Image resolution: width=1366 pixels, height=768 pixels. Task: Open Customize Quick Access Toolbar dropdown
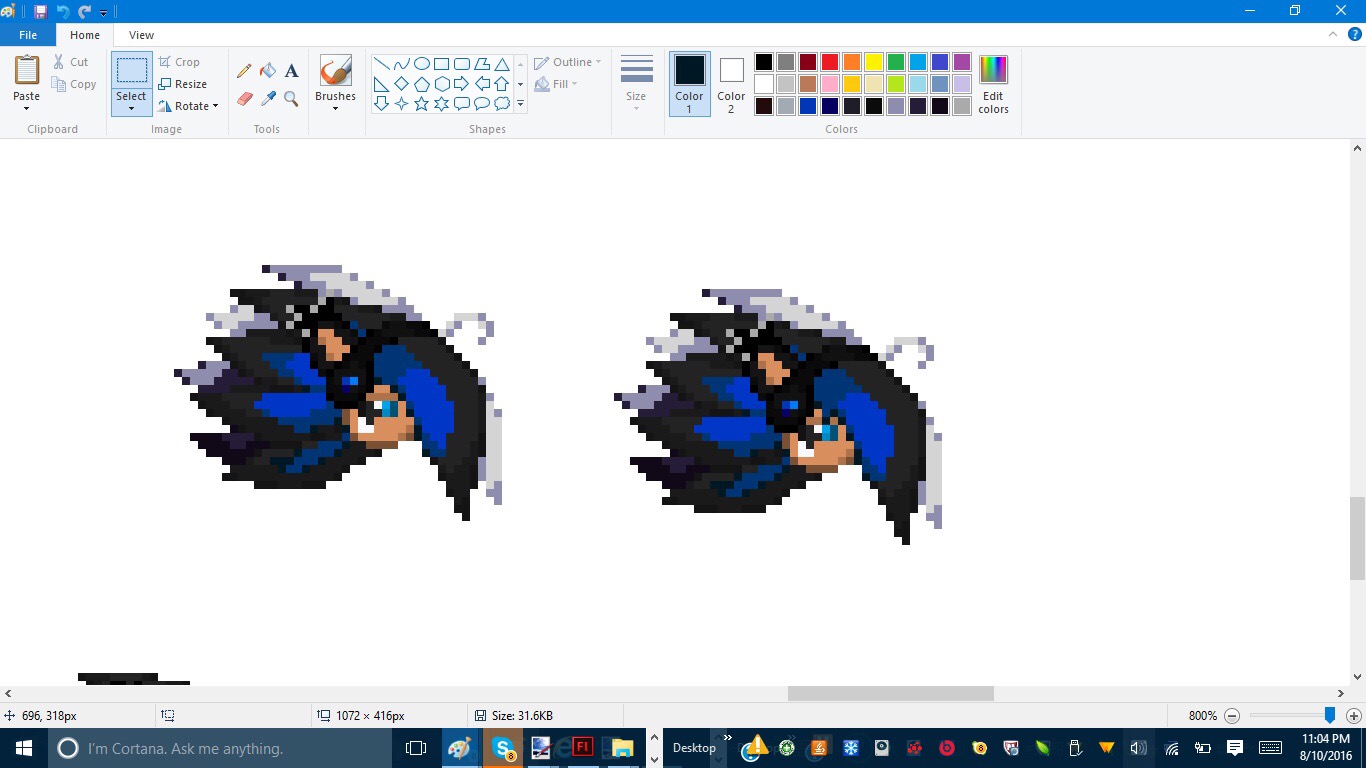coord(103,12)
